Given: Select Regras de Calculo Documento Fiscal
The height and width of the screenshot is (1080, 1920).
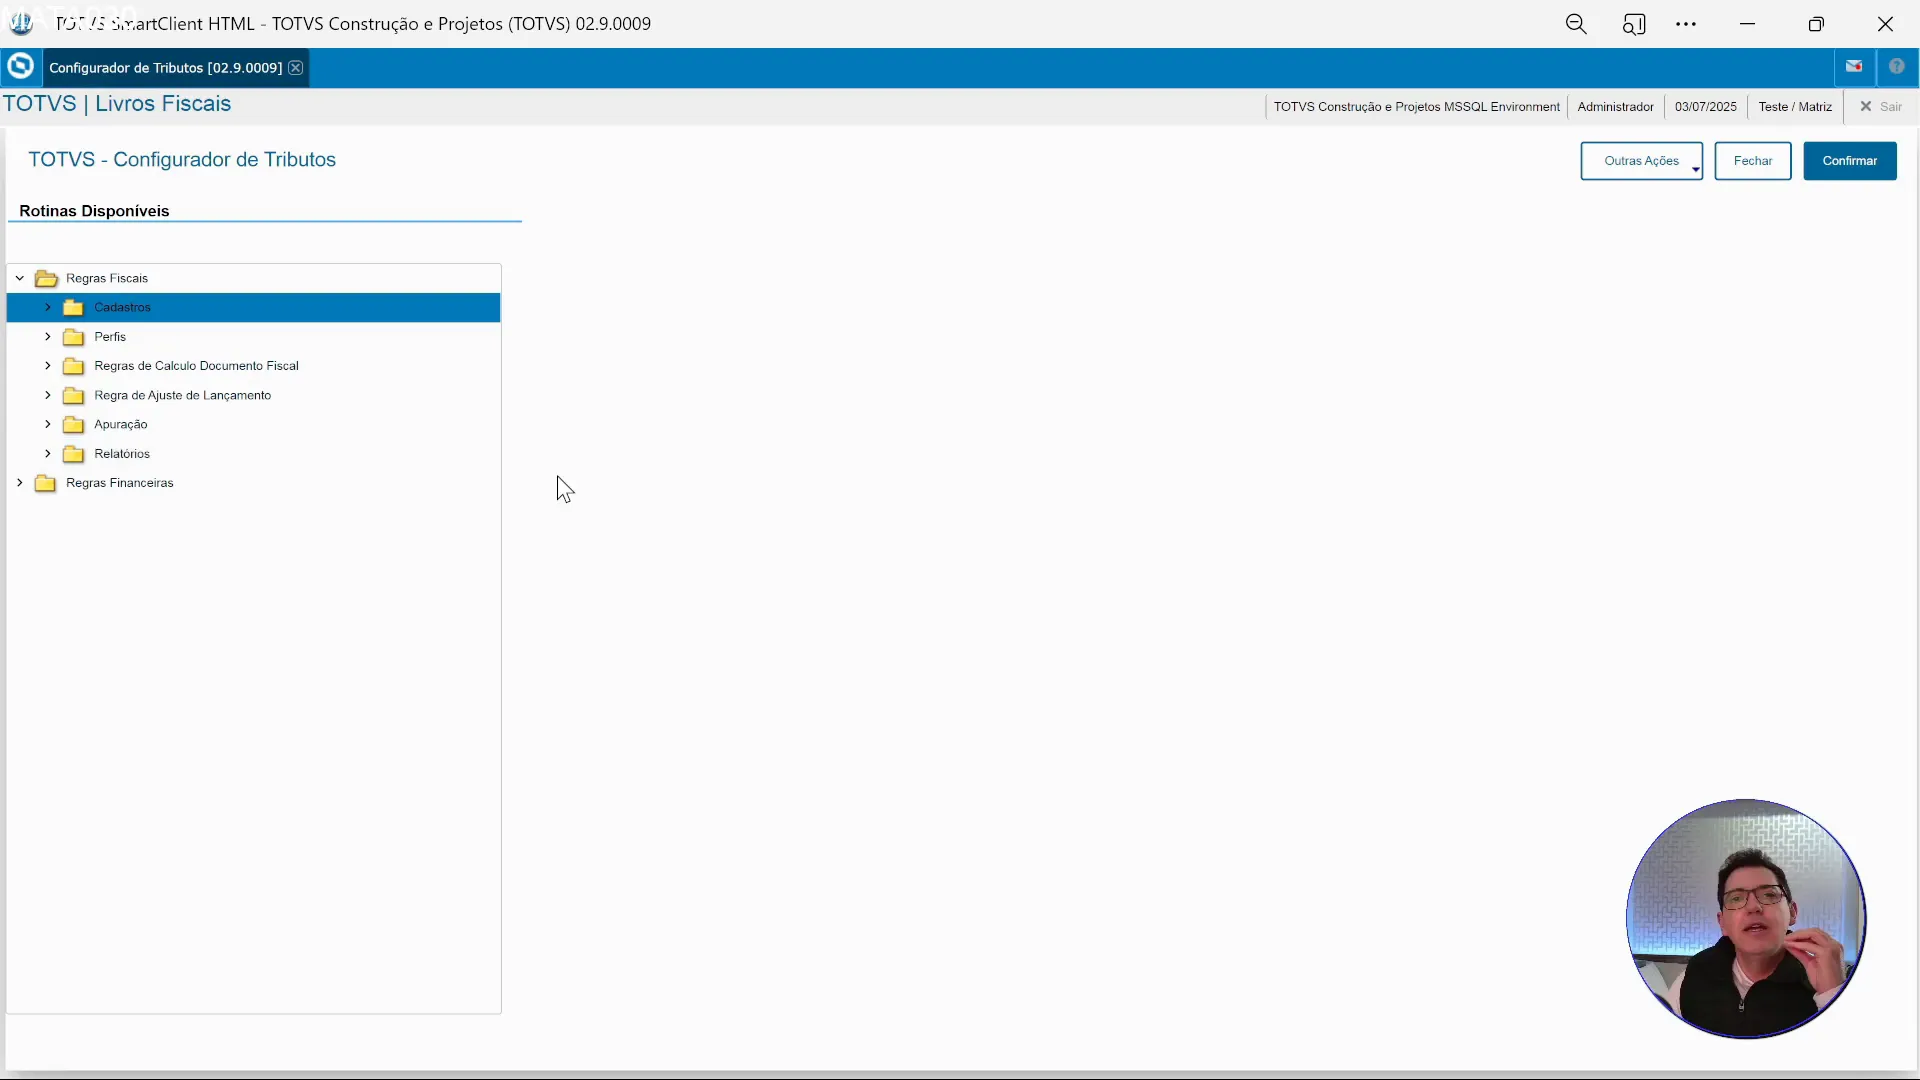Looking at the screenshot, I should [x=196, y=366].
